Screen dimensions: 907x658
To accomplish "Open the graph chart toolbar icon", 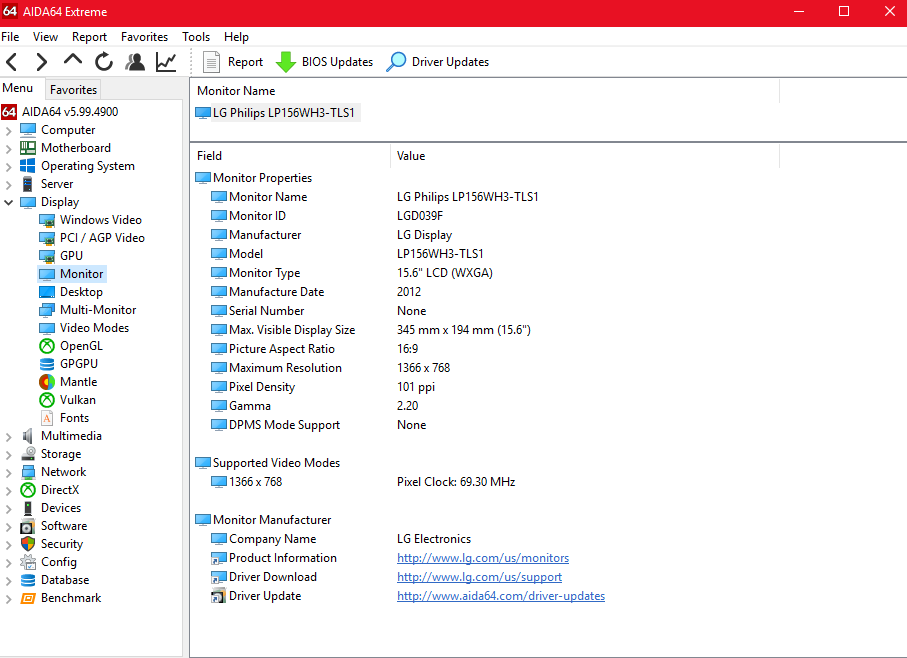I will 166,61.
